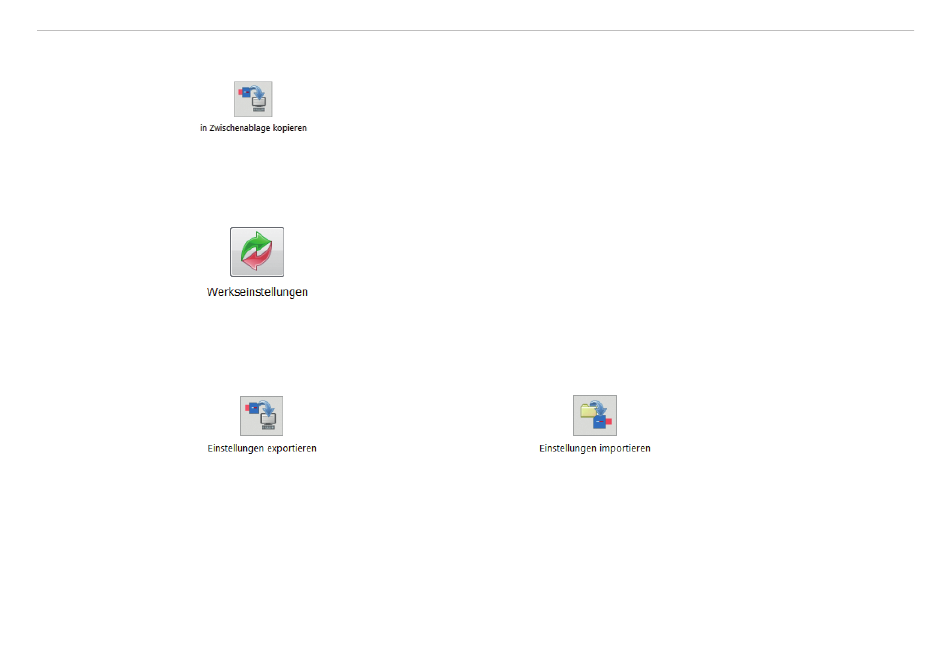
Task: Select the 'Einstellungen exportieren' label text
Action: (x=262, y=449)
